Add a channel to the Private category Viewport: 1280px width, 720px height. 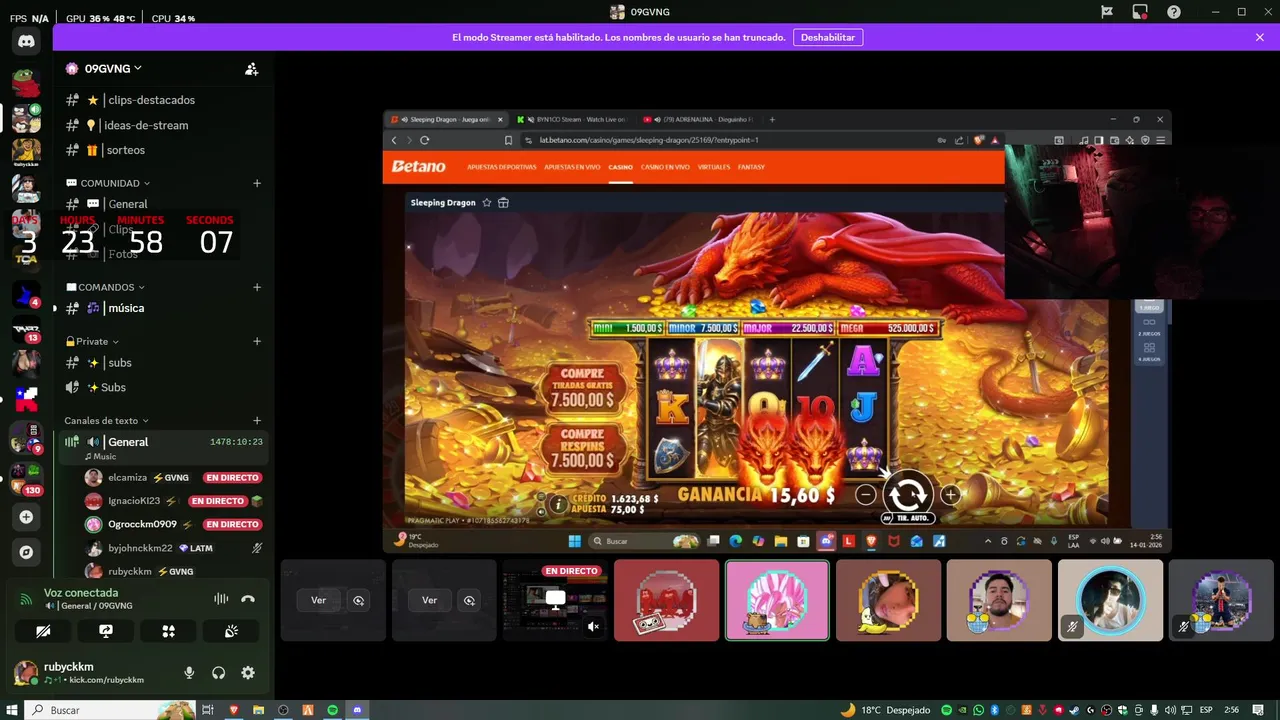click(x=257, y=341)
